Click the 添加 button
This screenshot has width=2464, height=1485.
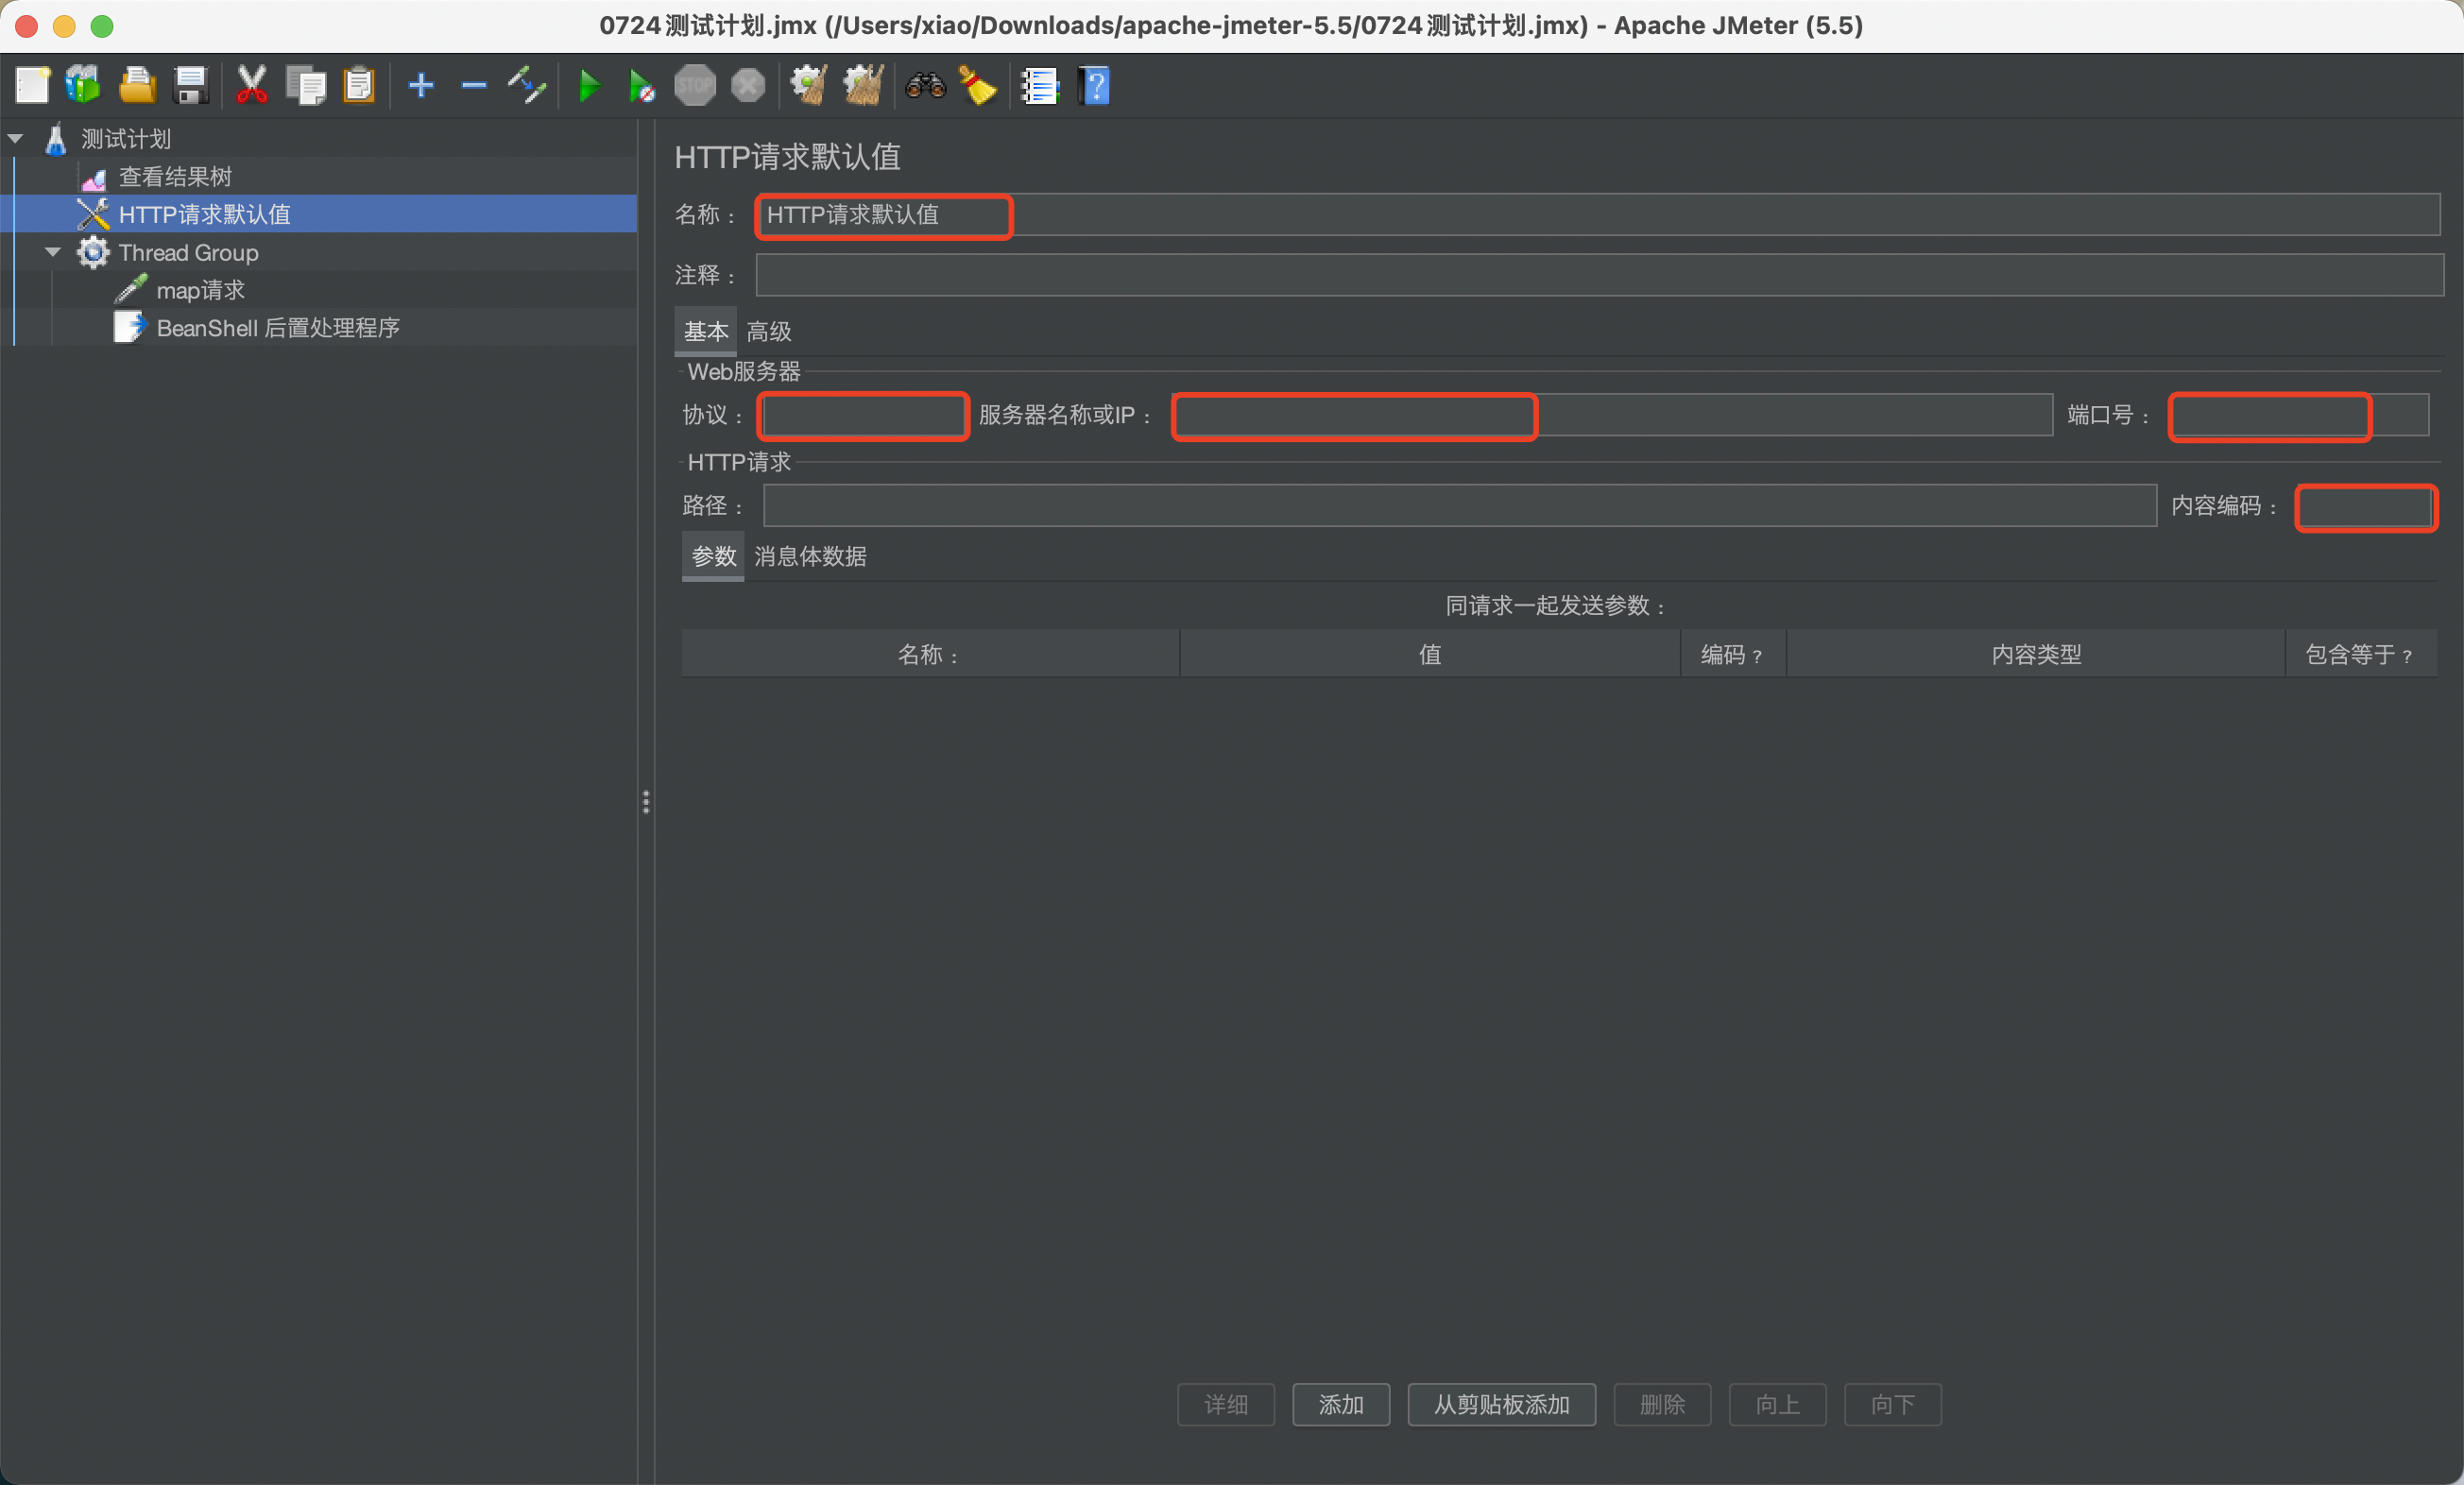click(1340, 1405)
